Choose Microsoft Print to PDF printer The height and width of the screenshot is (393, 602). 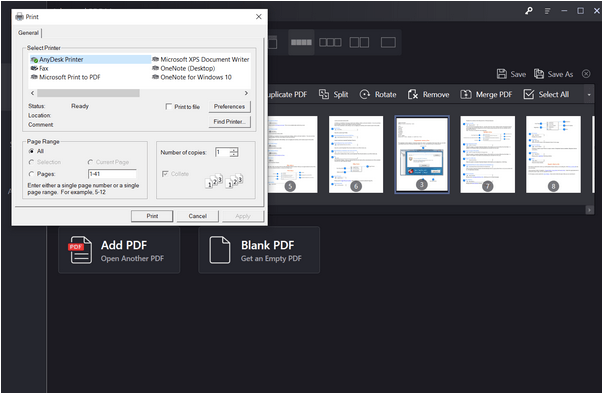[66, 77]
